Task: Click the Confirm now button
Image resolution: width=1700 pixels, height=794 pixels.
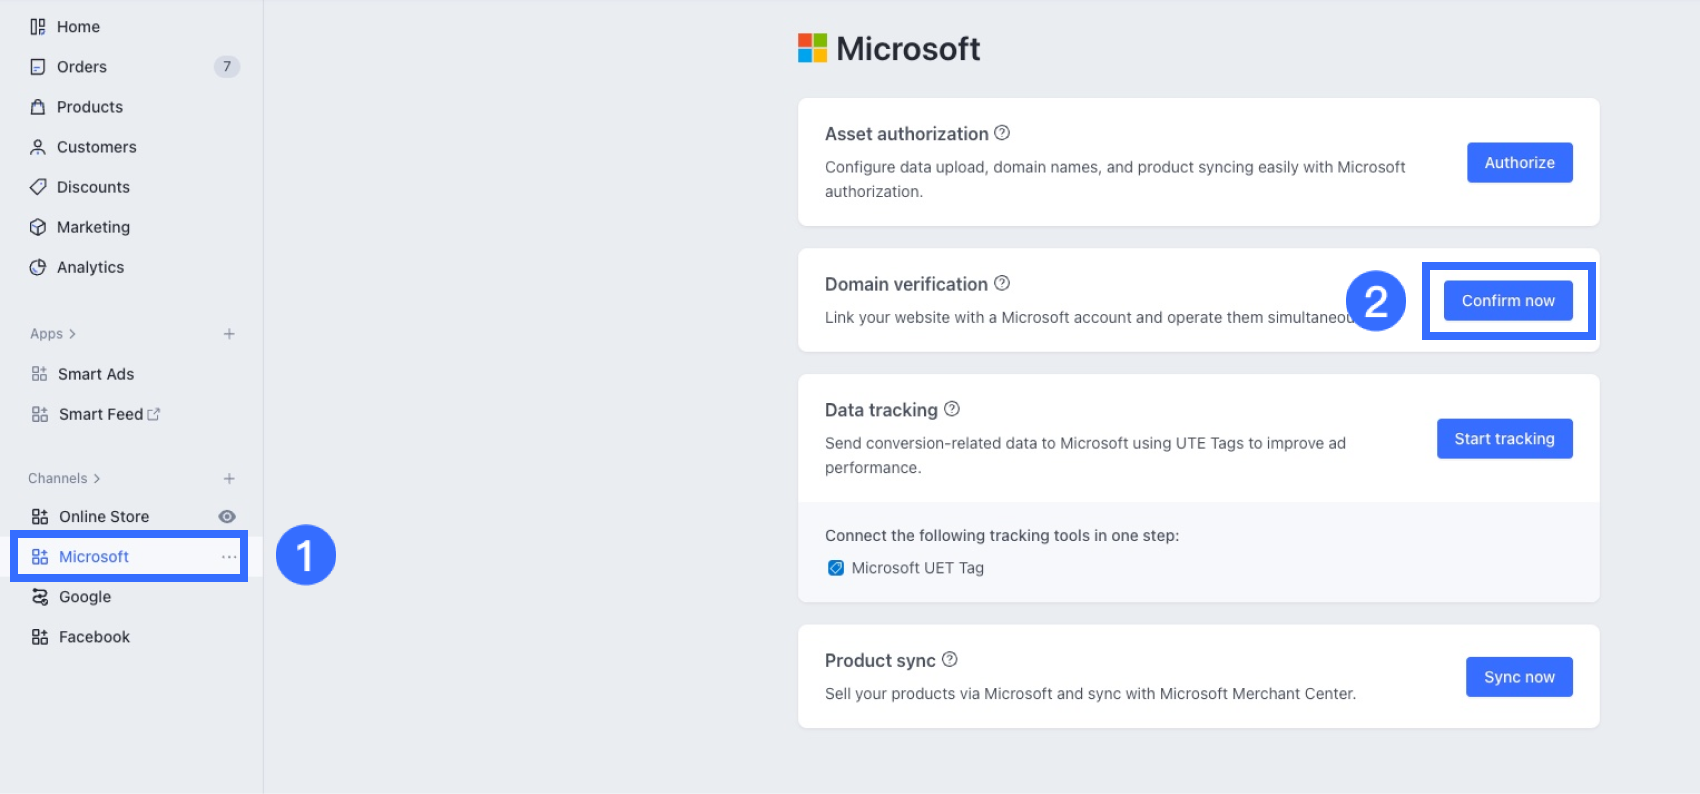Action: coord(1508,301)
